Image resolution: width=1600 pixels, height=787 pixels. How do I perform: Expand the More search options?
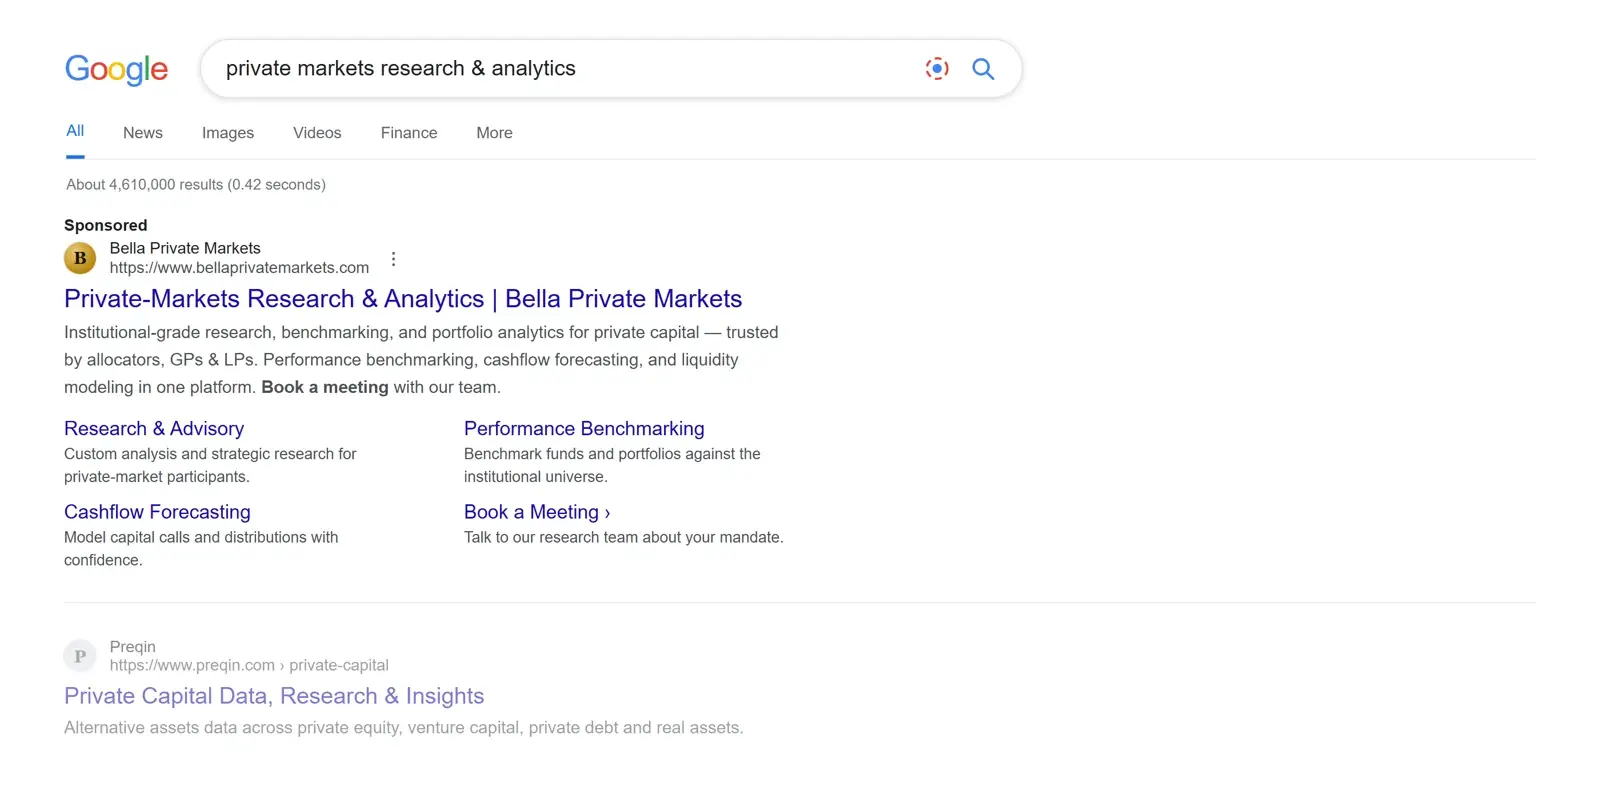[494, 133]
